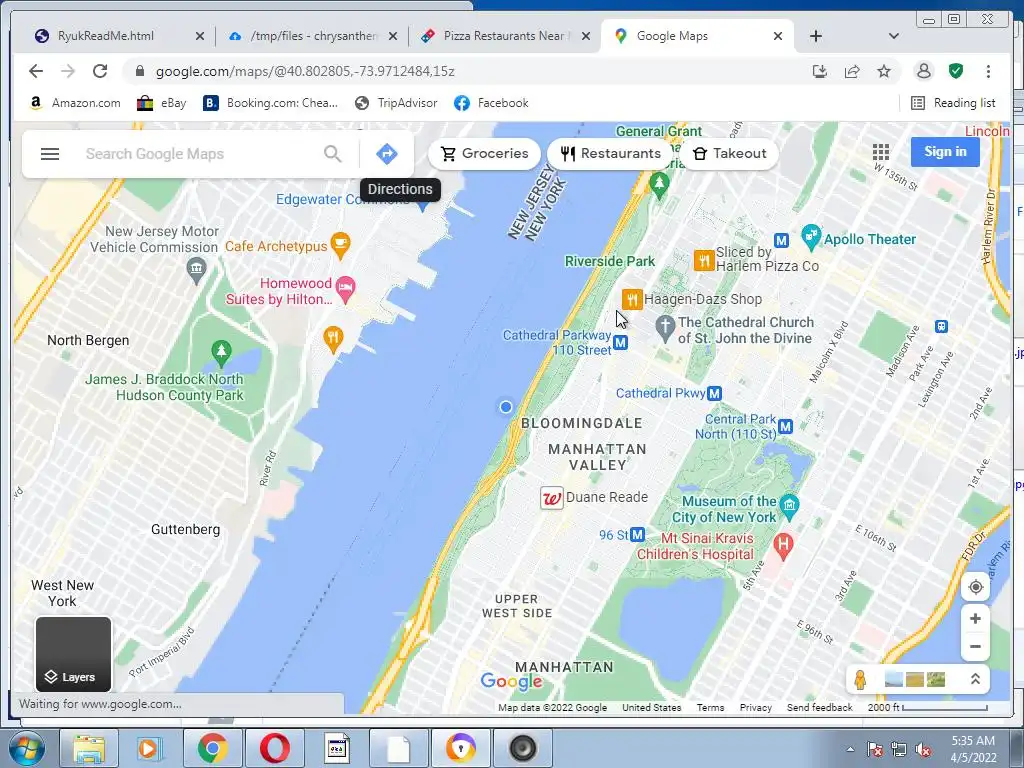1024x768 pixels.
Task: Click the green shield extension icon
Action: [955, 71]
